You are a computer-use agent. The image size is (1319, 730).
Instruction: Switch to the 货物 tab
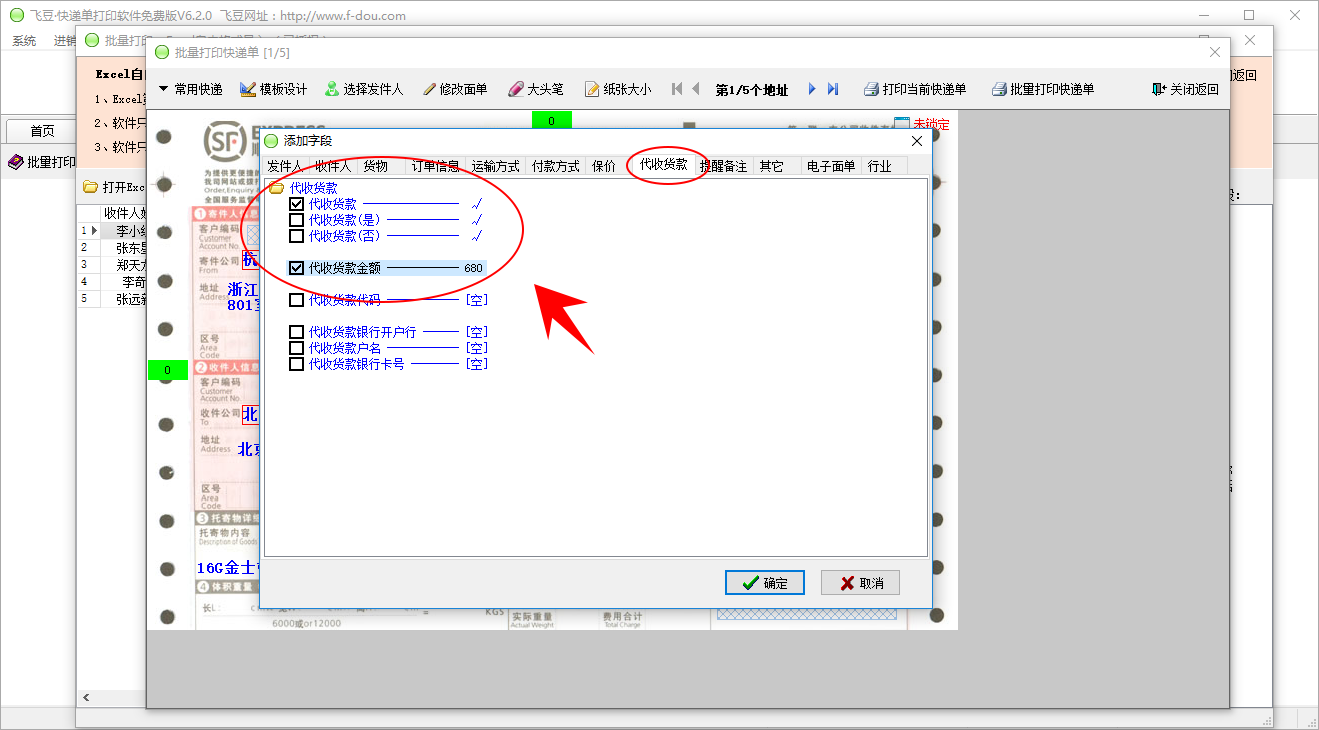[x=376, y=166]
